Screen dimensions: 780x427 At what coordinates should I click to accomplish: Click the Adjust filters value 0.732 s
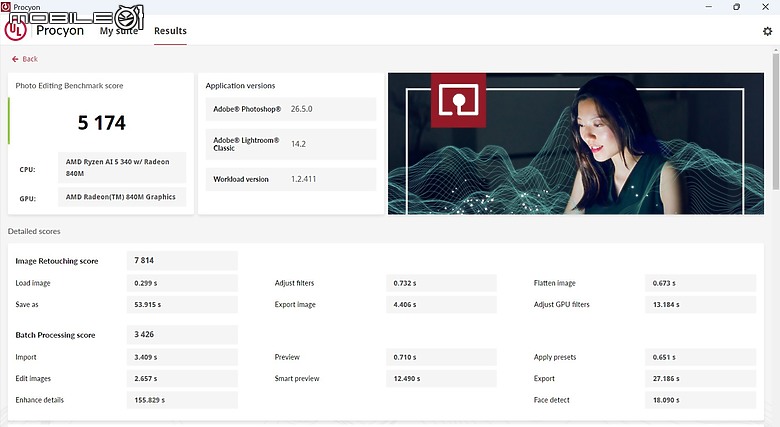click(x=441, y=283)
